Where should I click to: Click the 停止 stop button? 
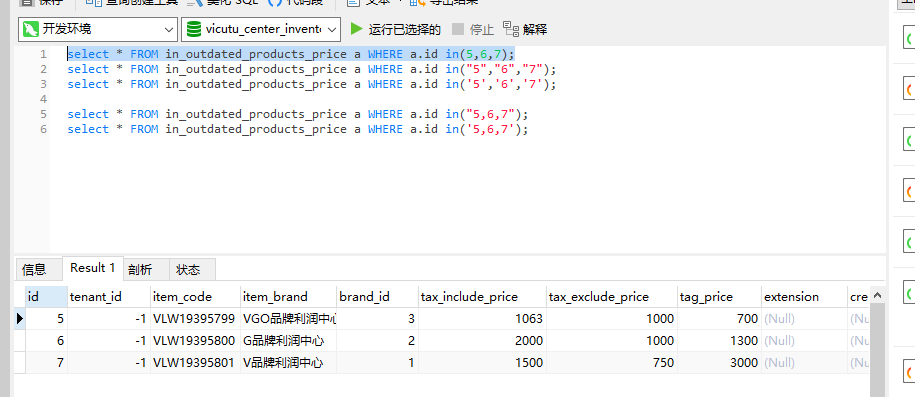(473, 29)
